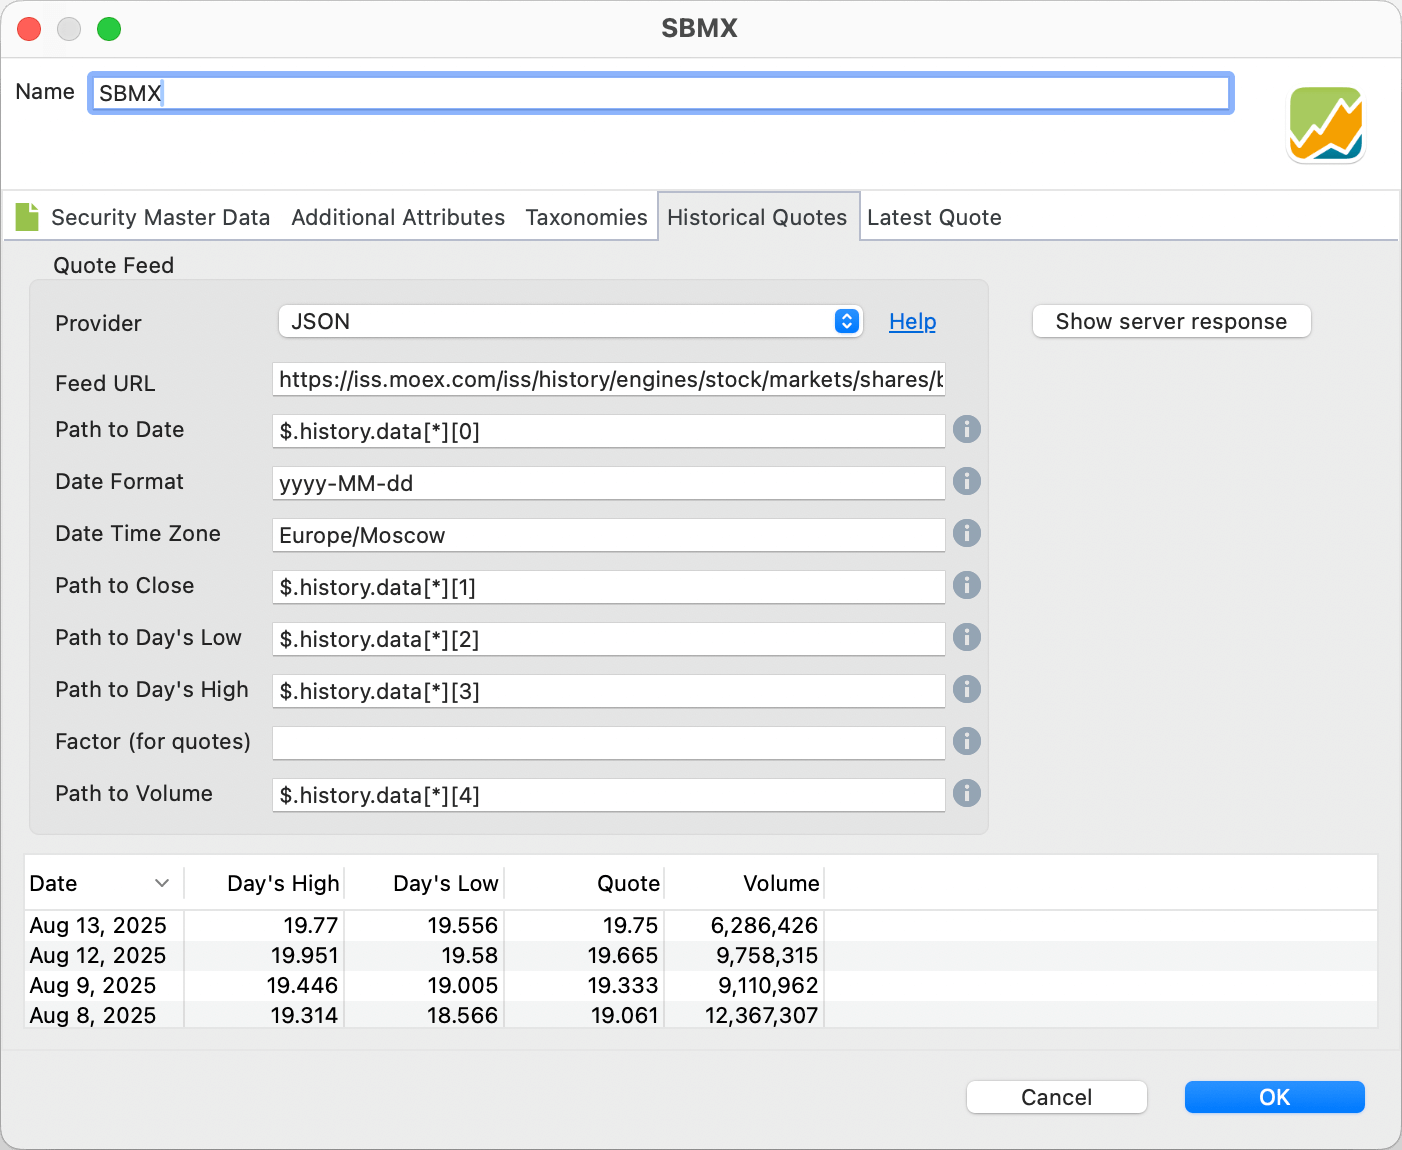The height and width of the screenshot is (1150, 1402).
Task: Confirm with the OK button
Action: tap(1274, 1097)
